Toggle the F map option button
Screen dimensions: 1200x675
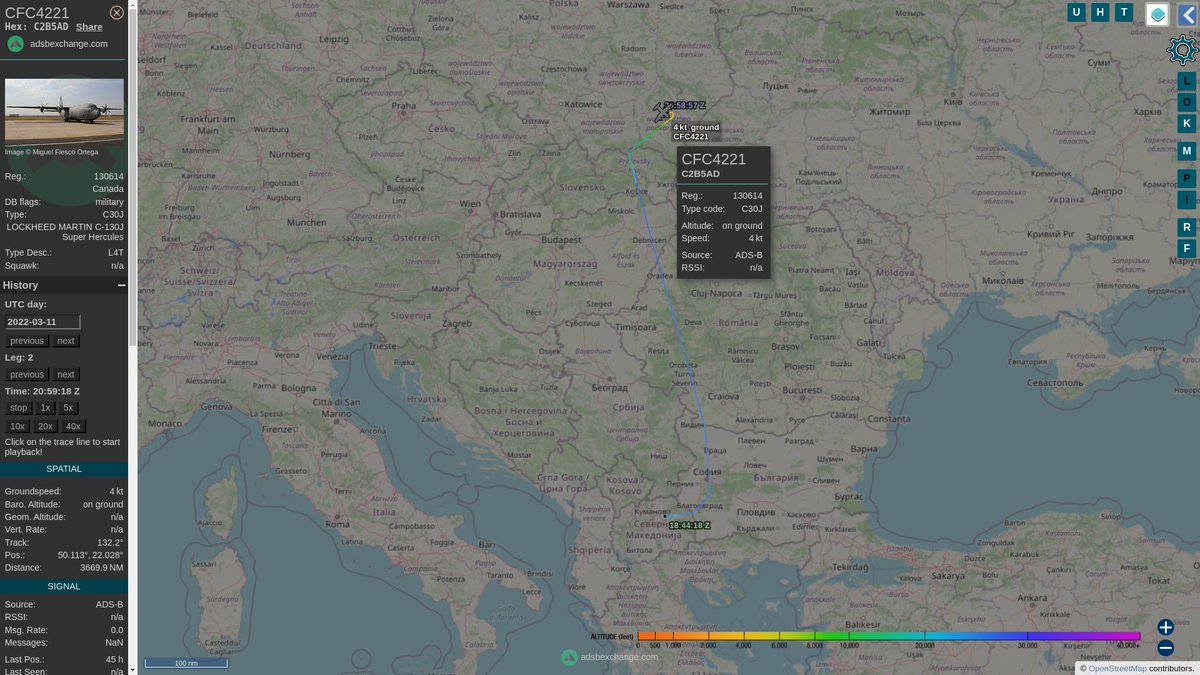tap(1187, 248)
